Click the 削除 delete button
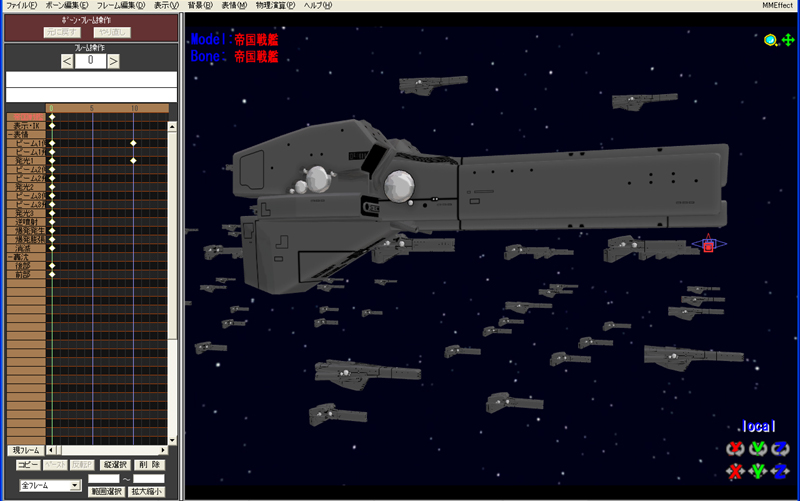The width and height of the screenshot is (800, 501). (149, 465)
